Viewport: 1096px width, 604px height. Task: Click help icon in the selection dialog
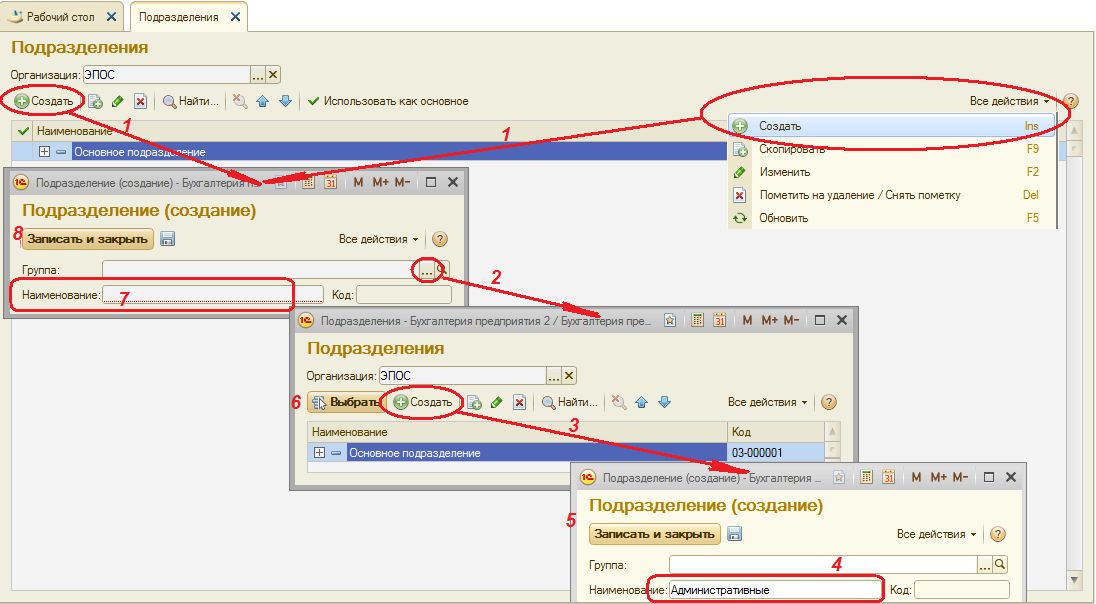(828, 403)
